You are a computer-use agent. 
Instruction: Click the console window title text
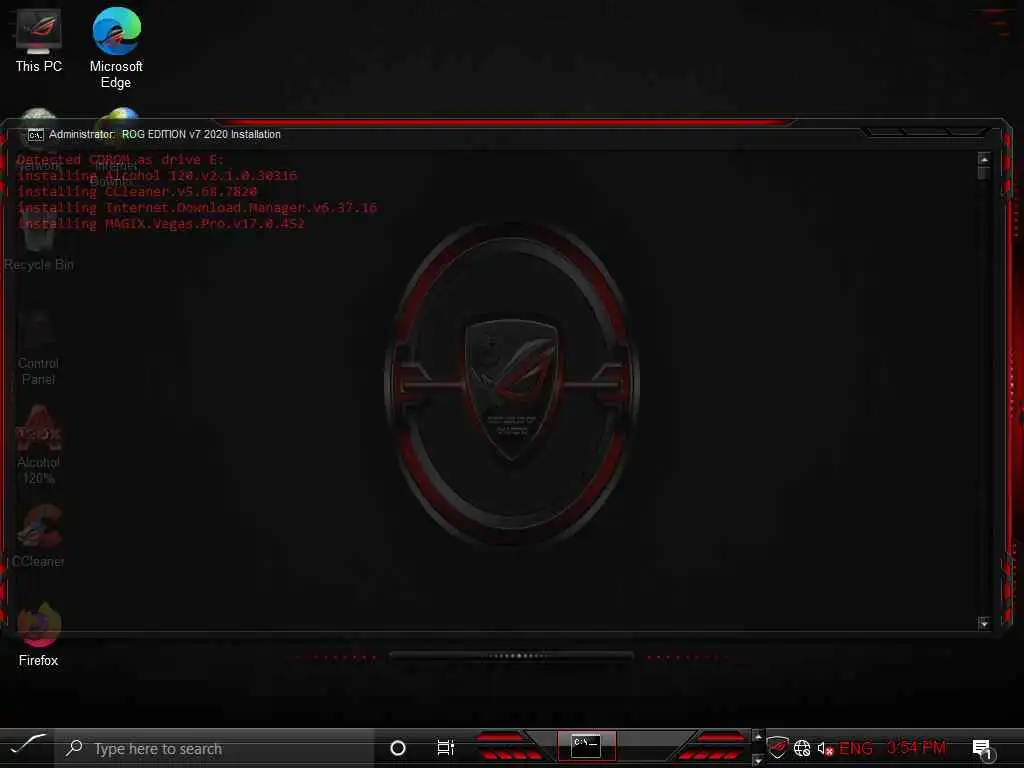(165, 135)
